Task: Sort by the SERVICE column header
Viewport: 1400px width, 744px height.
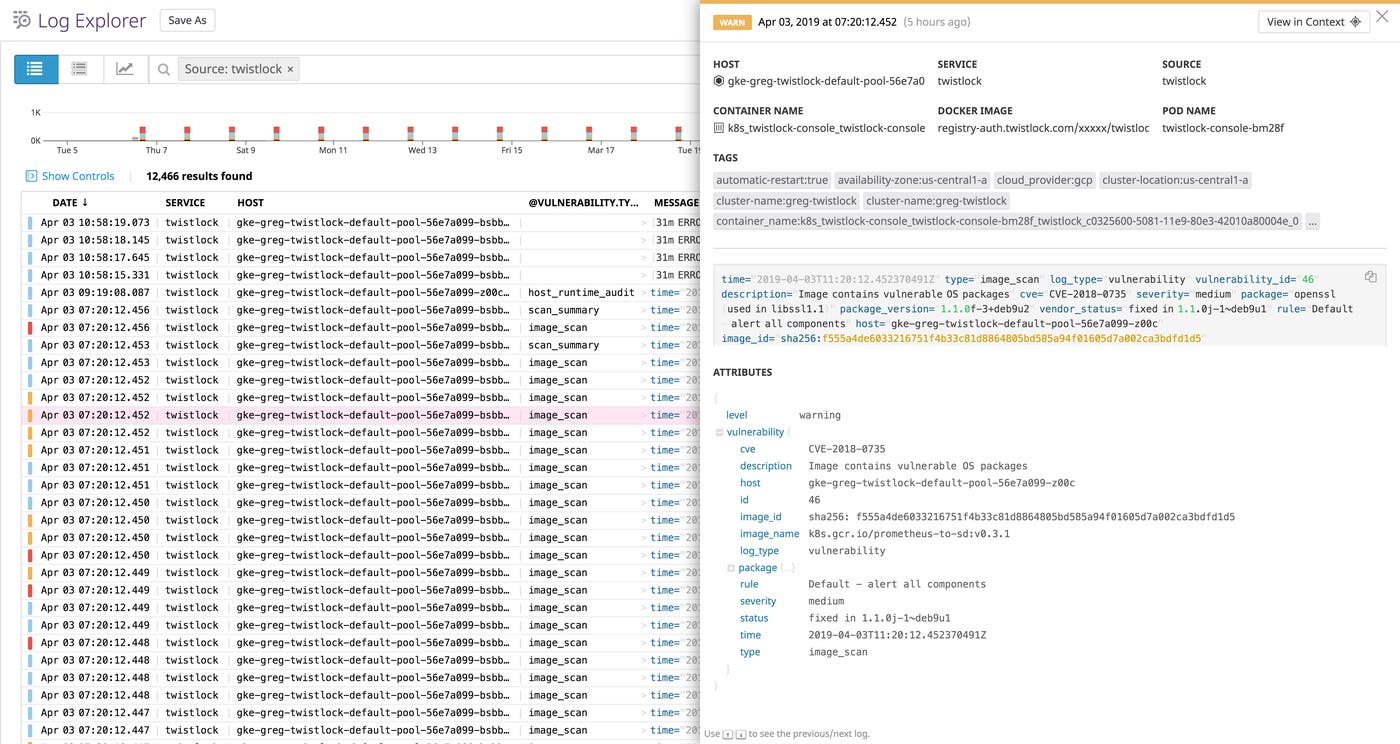Action: (x=185, y=203)
